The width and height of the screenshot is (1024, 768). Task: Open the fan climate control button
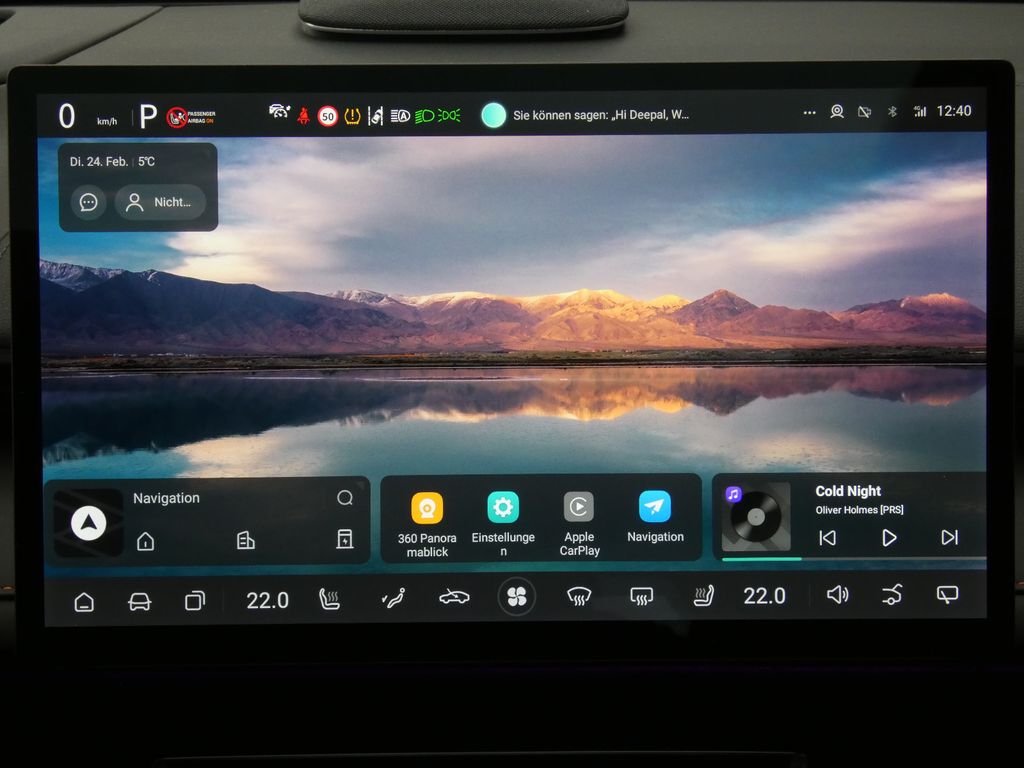(x=516, y=598)
